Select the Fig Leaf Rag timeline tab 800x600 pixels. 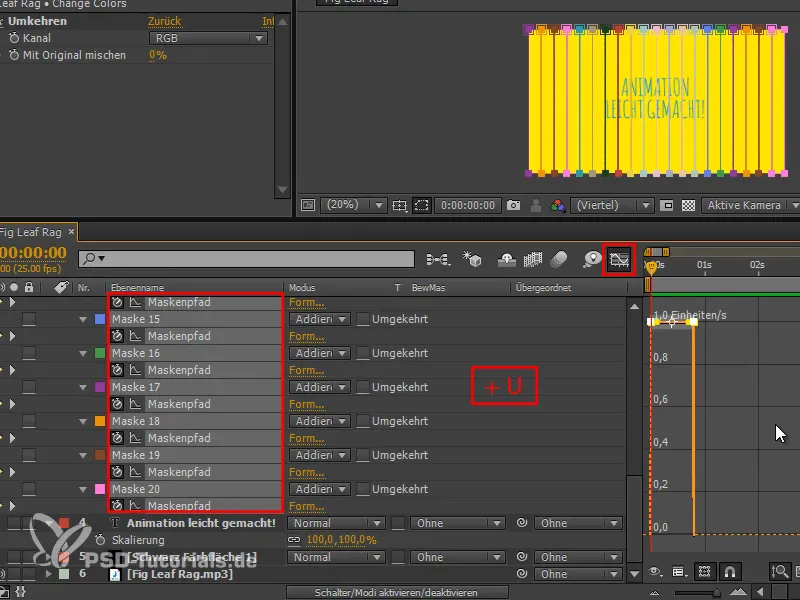pos(31,232)
